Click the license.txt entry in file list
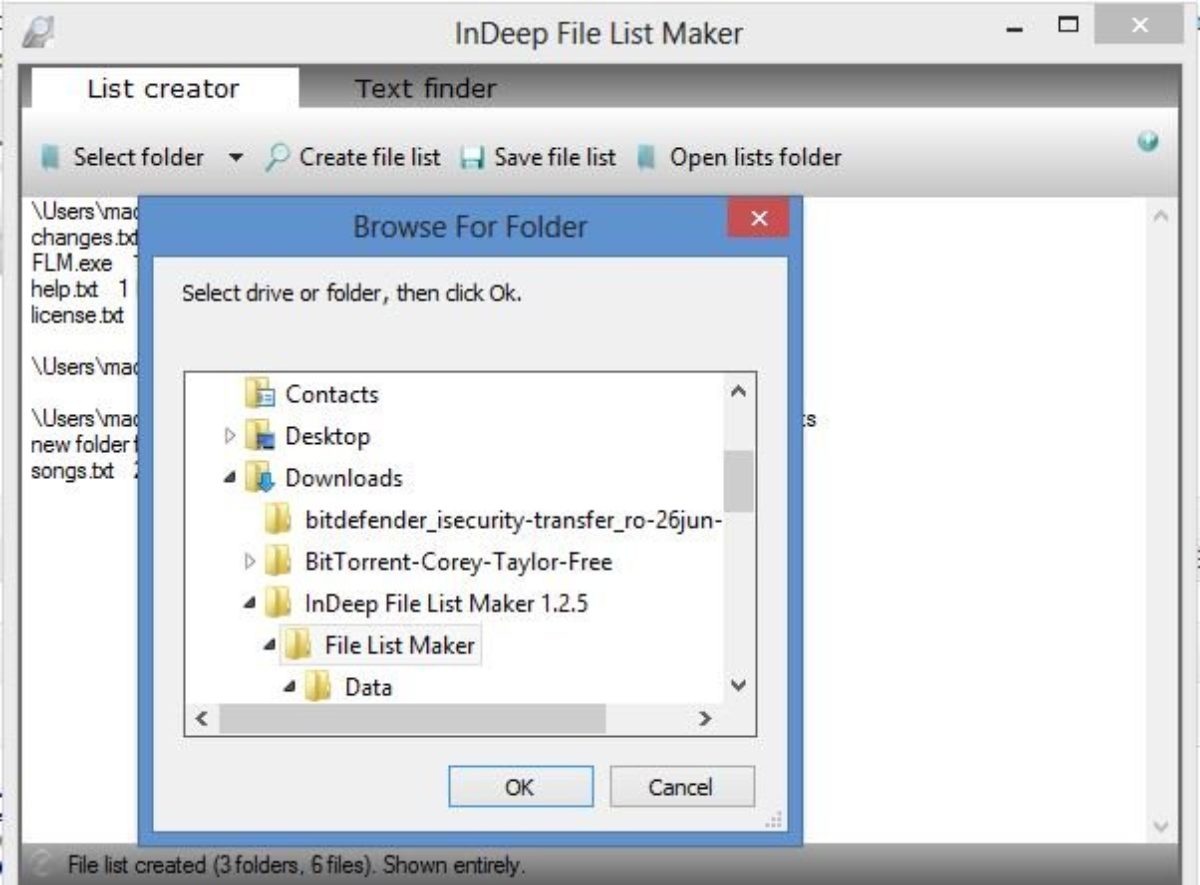Viewport: 1200px width, 885px height. tap(78, 316)
